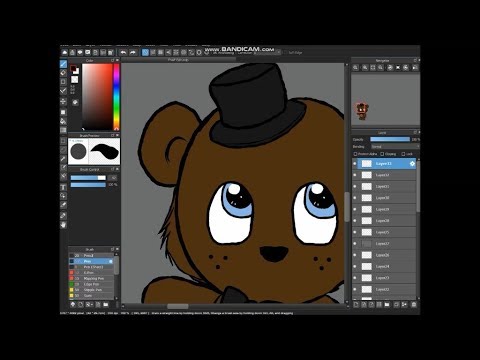Open settings gear of selected layer
Screen dimensions: 480x360
(x=412, y=163)
